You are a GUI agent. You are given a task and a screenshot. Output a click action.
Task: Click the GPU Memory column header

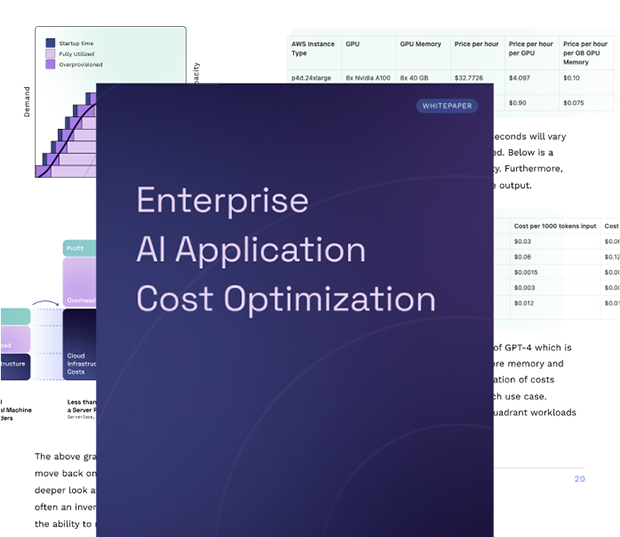pos(421,45)
